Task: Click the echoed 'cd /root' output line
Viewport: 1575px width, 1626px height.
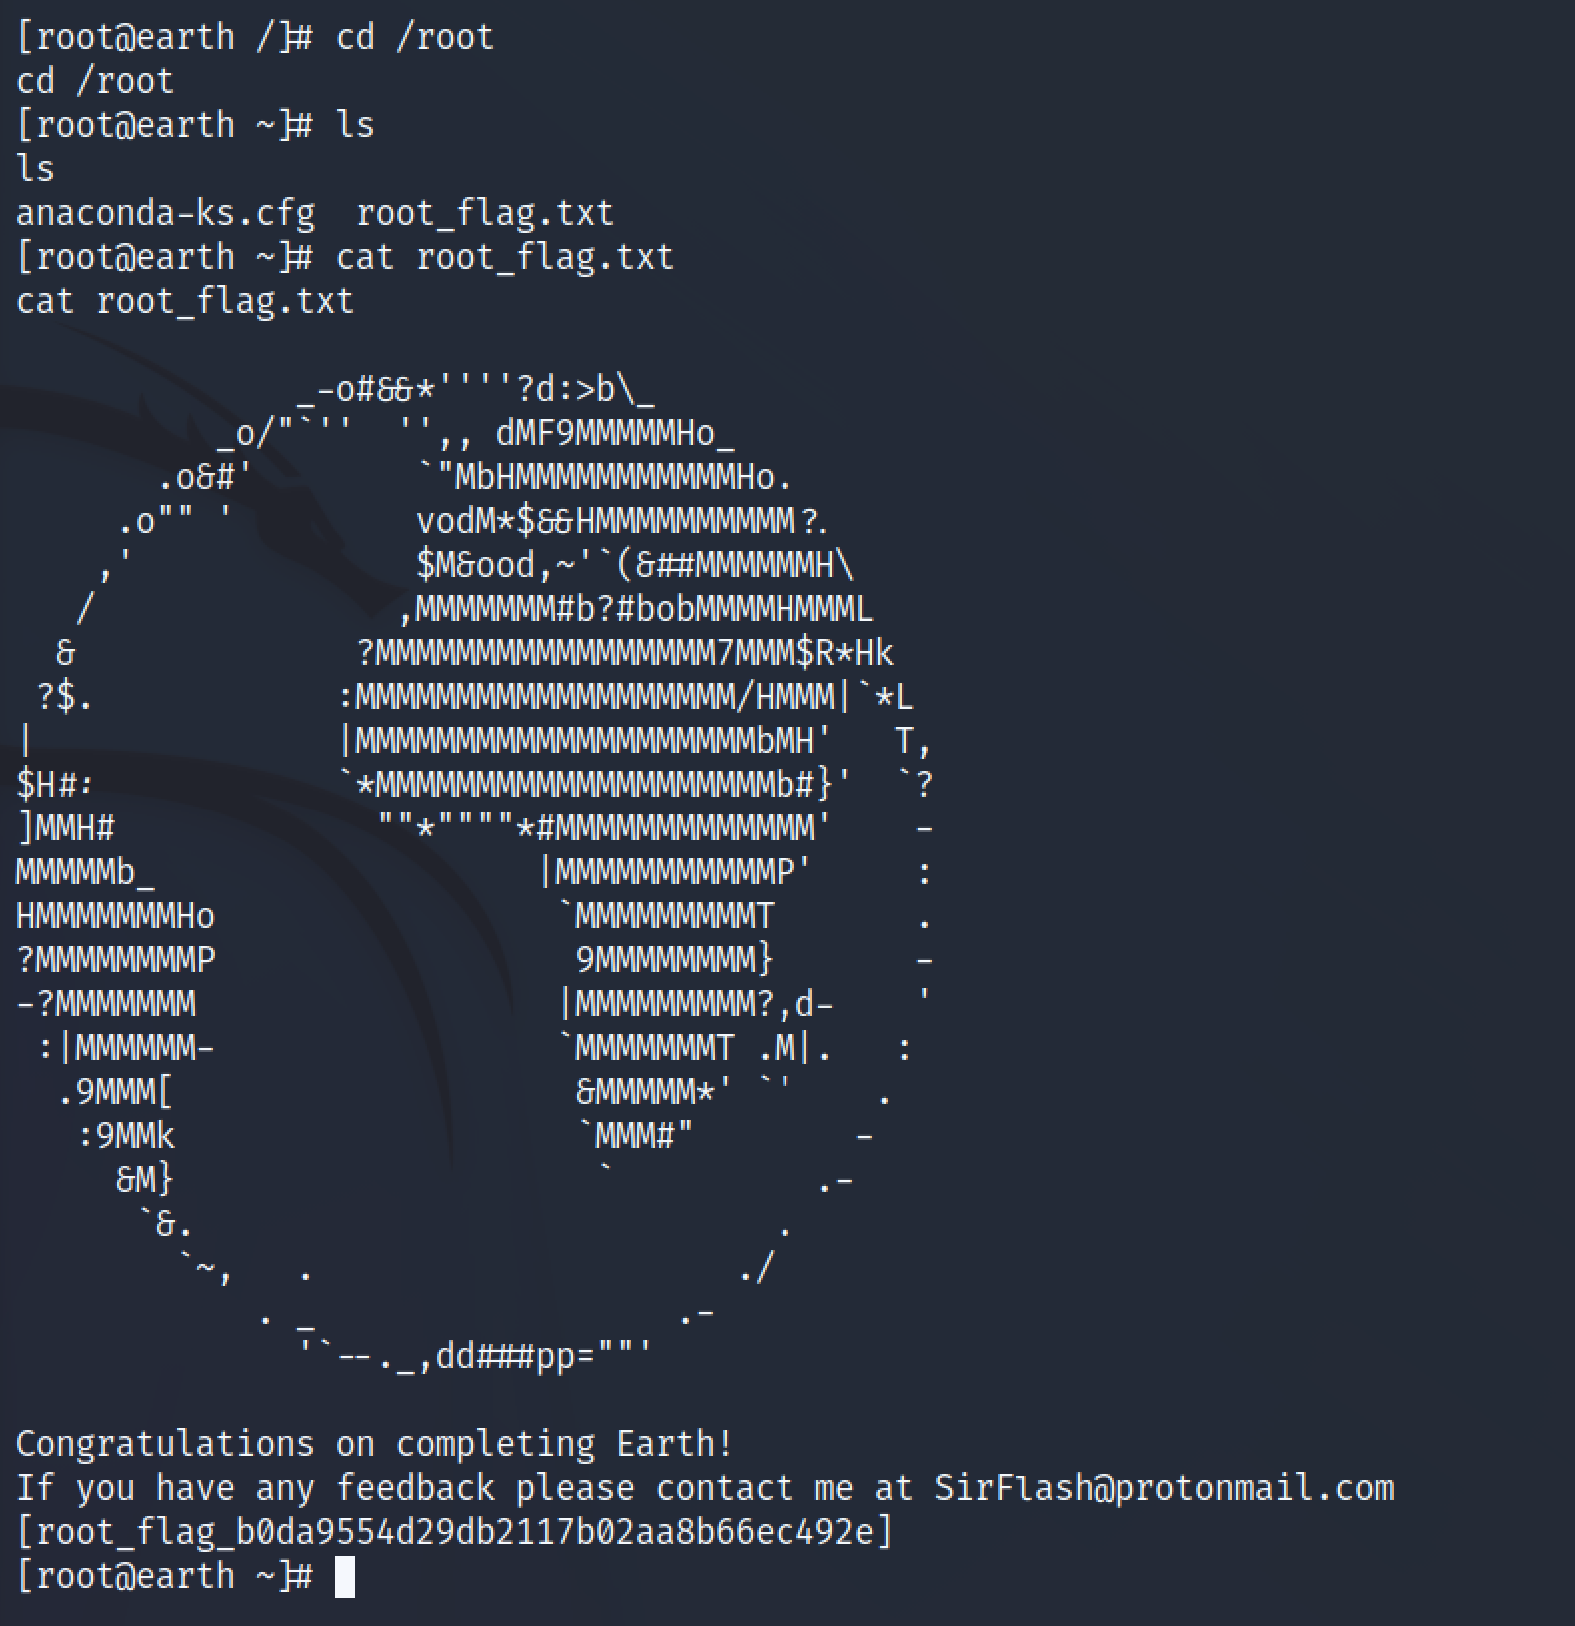Action: [x=95, y=81]
